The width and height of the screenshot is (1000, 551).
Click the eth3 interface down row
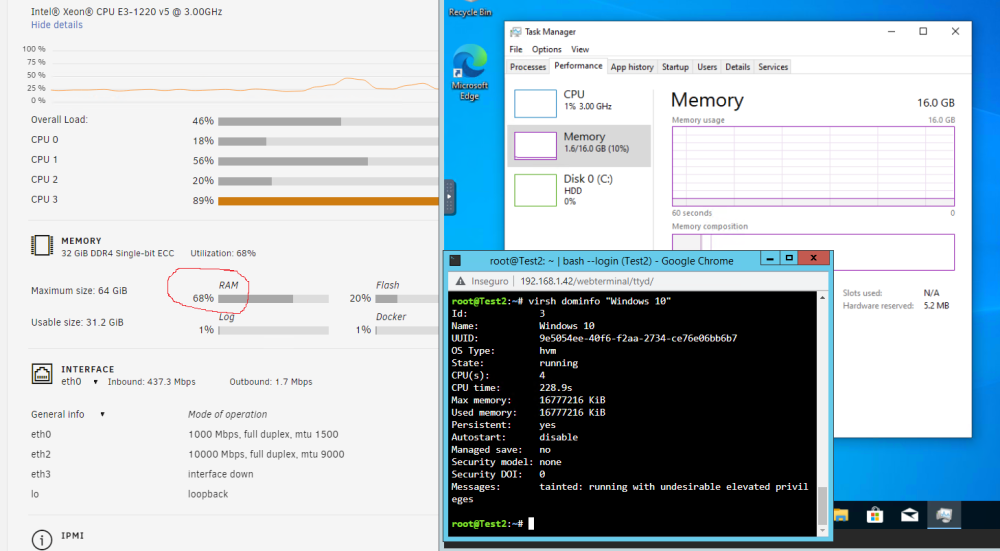pyautogui.click(x=142, y=474)
